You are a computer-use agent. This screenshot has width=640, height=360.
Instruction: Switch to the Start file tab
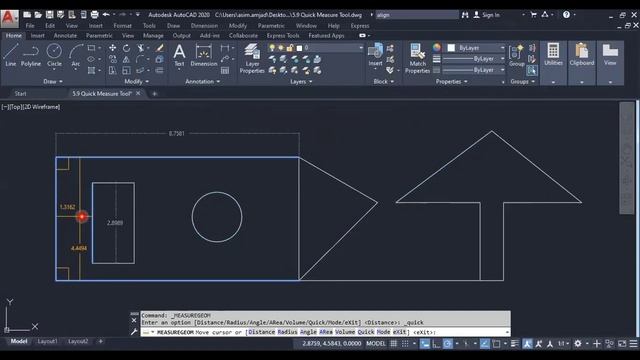(x=20, y=93)
